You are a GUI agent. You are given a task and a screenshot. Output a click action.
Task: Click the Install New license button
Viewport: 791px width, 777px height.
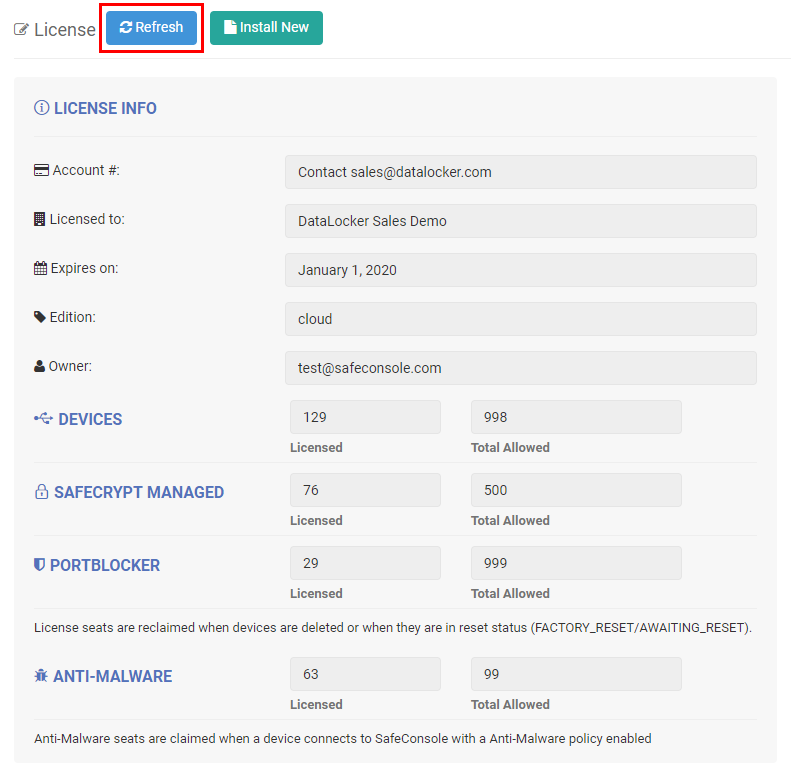click(x=266, y=28)
